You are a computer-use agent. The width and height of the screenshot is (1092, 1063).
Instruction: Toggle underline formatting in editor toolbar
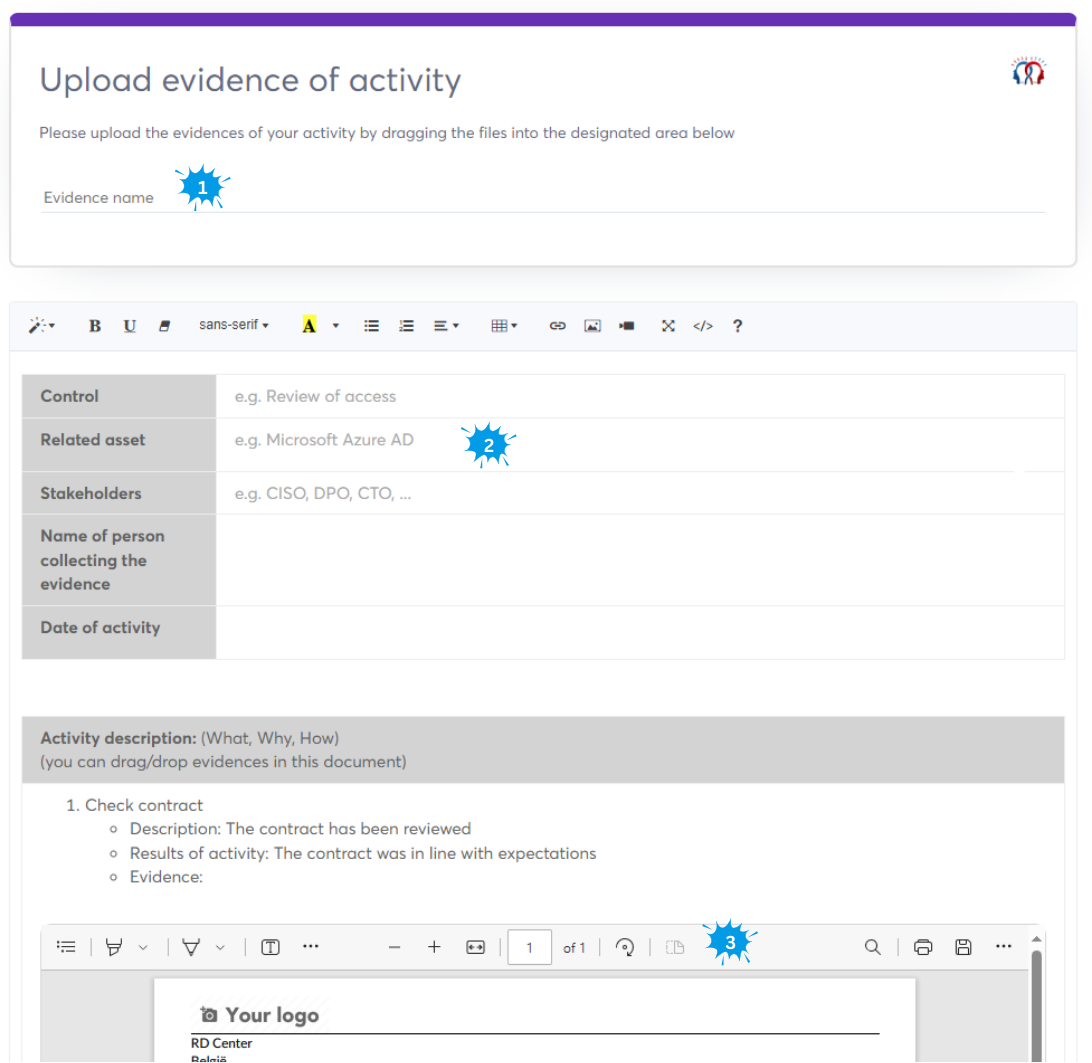(x=130, y=326)
